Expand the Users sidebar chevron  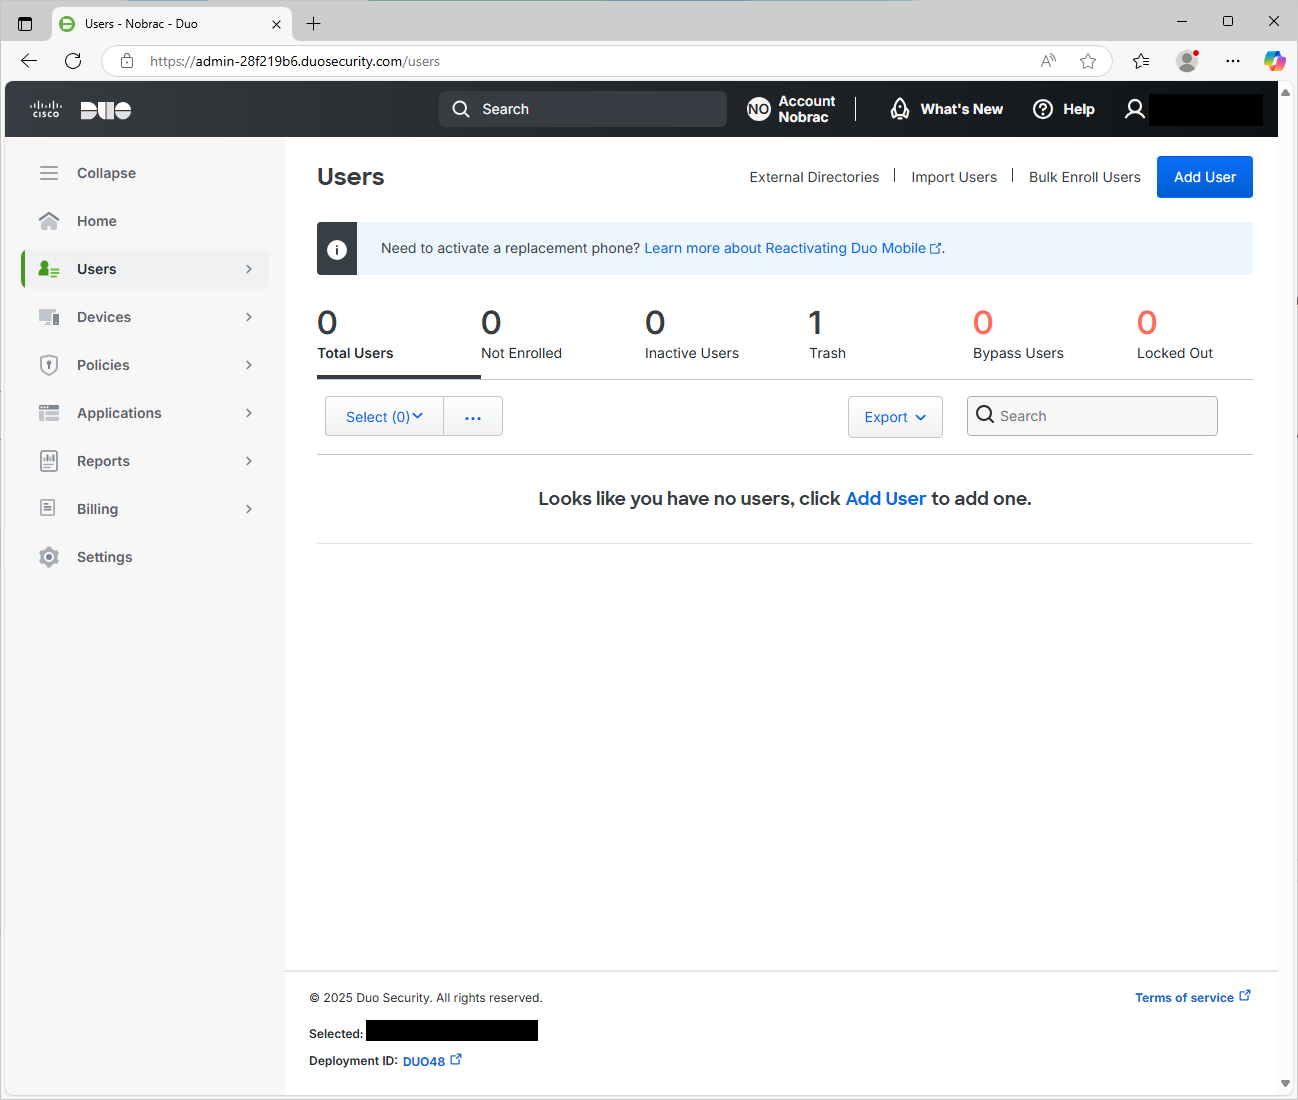[249, 269]
